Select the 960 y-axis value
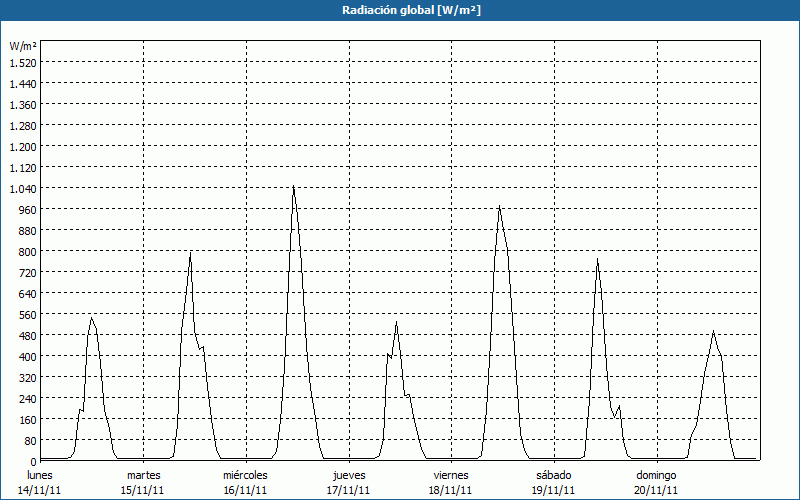The image size is (800, 500). click(x=28, y=210)
